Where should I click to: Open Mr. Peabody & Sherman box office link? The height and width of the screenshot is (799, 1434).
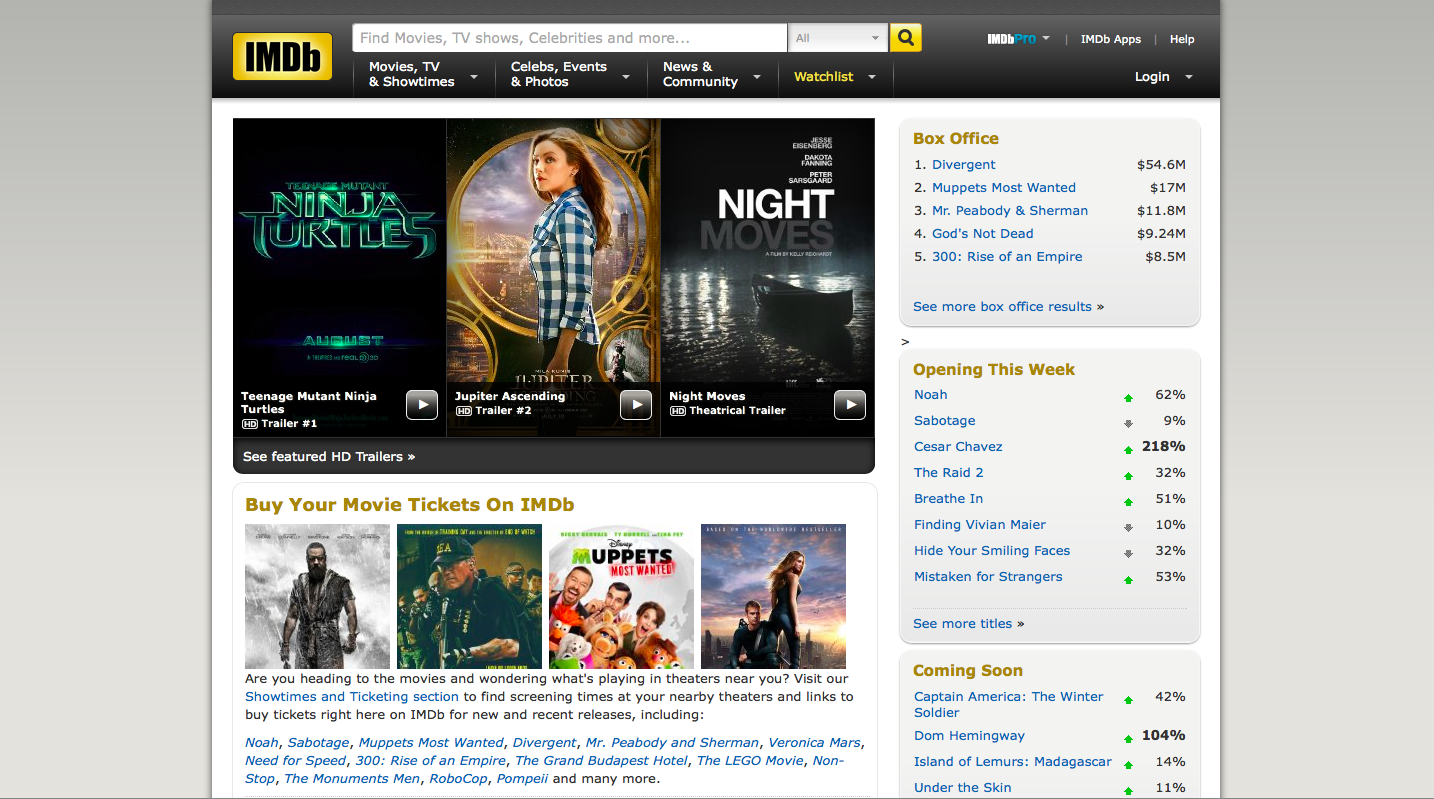click(1010, 210)
